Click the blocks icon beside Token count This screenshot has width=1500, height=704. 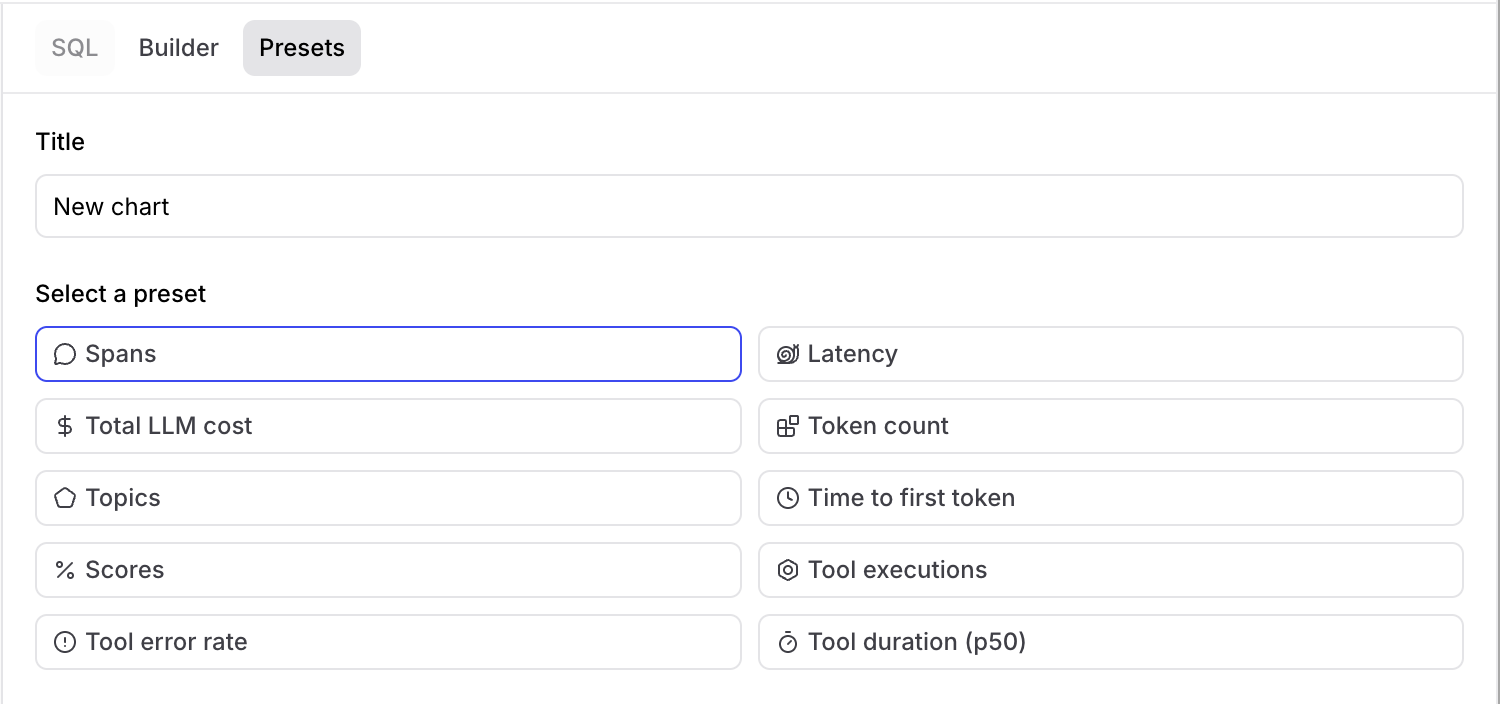tap(788, 426)
